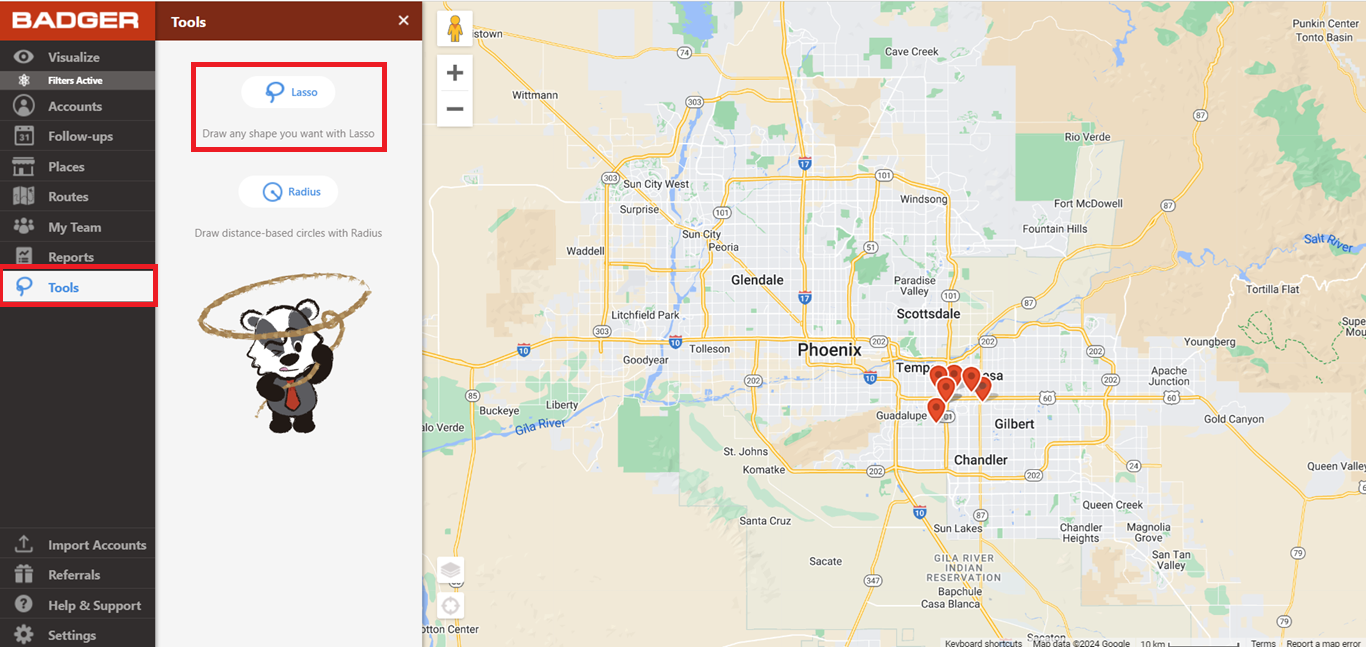This screenshot has height=647, width=1366.
Task: Click the Fountain Hills map label
Action: click(1055, 229)
